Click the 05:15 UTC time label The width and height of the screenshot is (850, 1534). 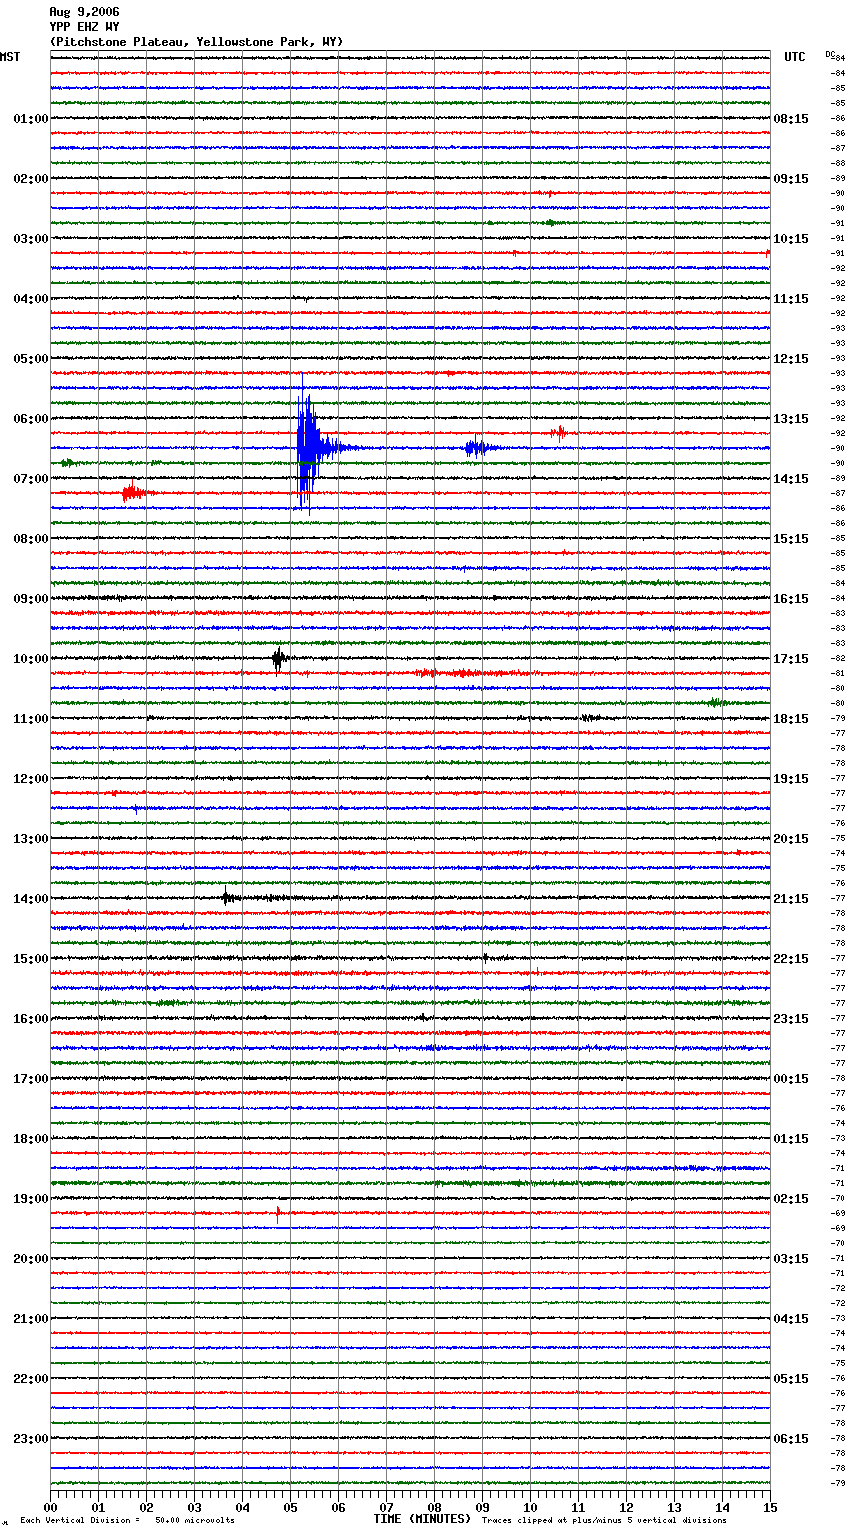point(791,1379)
